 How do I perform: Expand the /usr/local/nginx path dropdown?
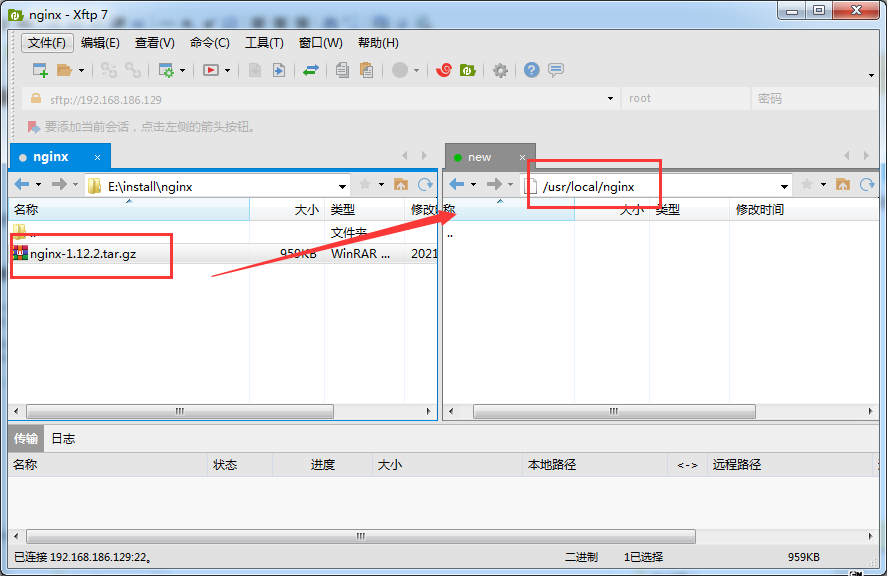coord(784,187)
